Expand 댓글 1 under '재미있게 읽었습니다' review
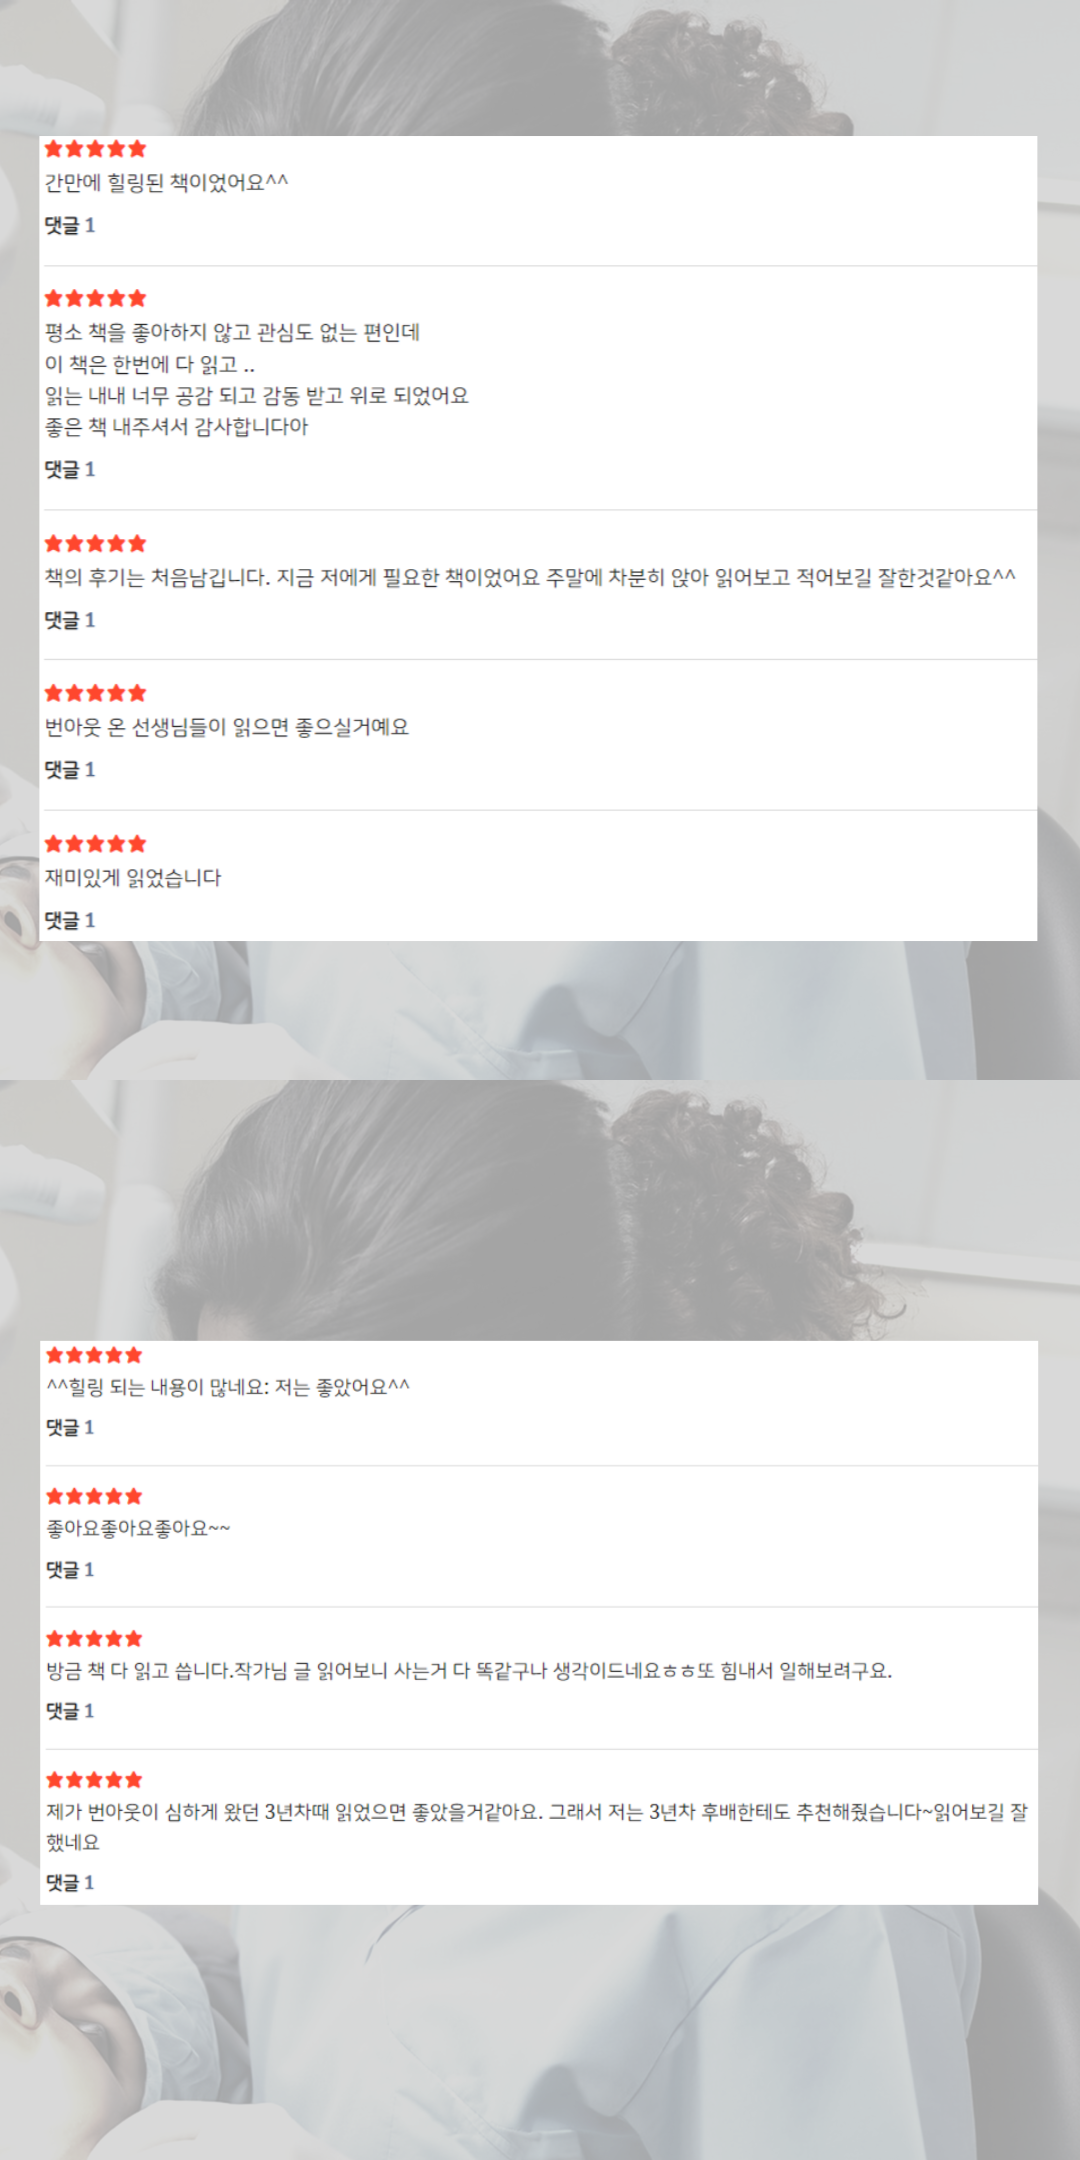This screenshot has width=1080, height=2160. 70,921
